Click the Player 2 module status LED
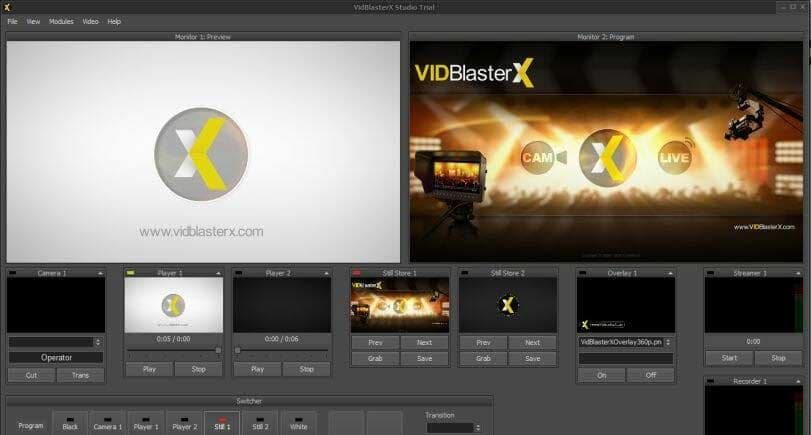811x435 pixels. pyautogui.click(x=238, y=273)
